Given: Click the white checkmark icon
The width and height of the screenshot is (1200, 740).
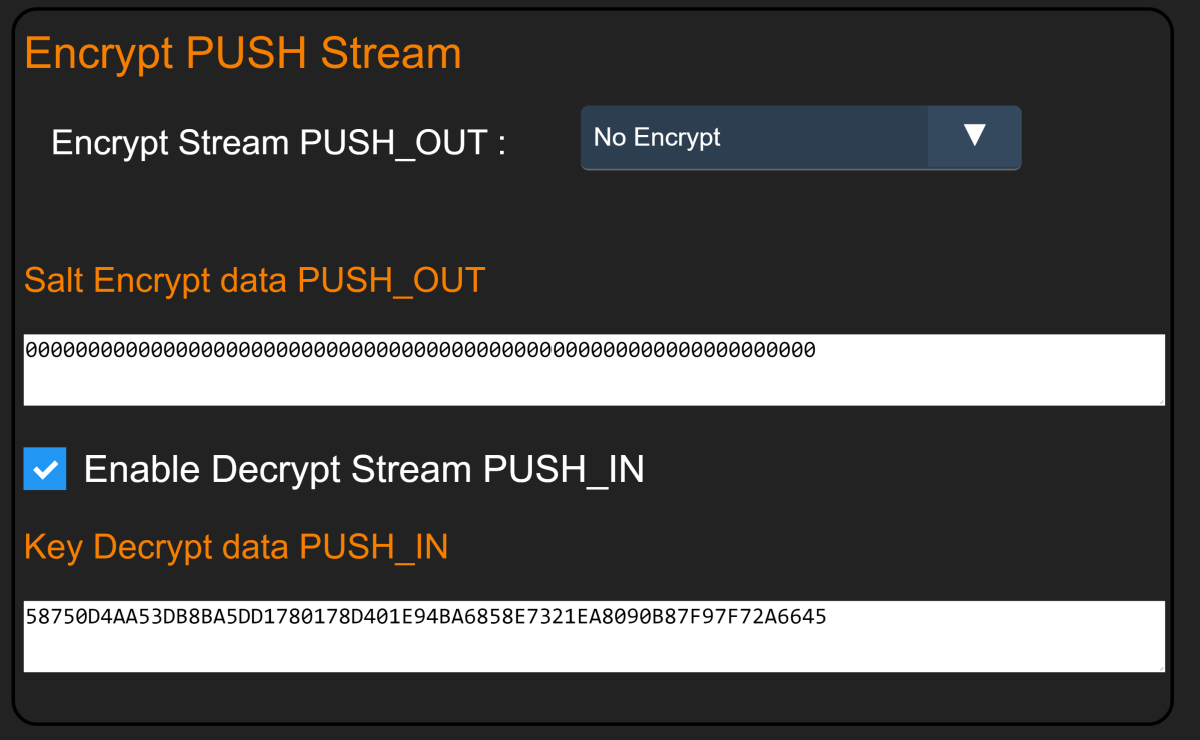Looking at the screenshot, I should tap(45, 470).
